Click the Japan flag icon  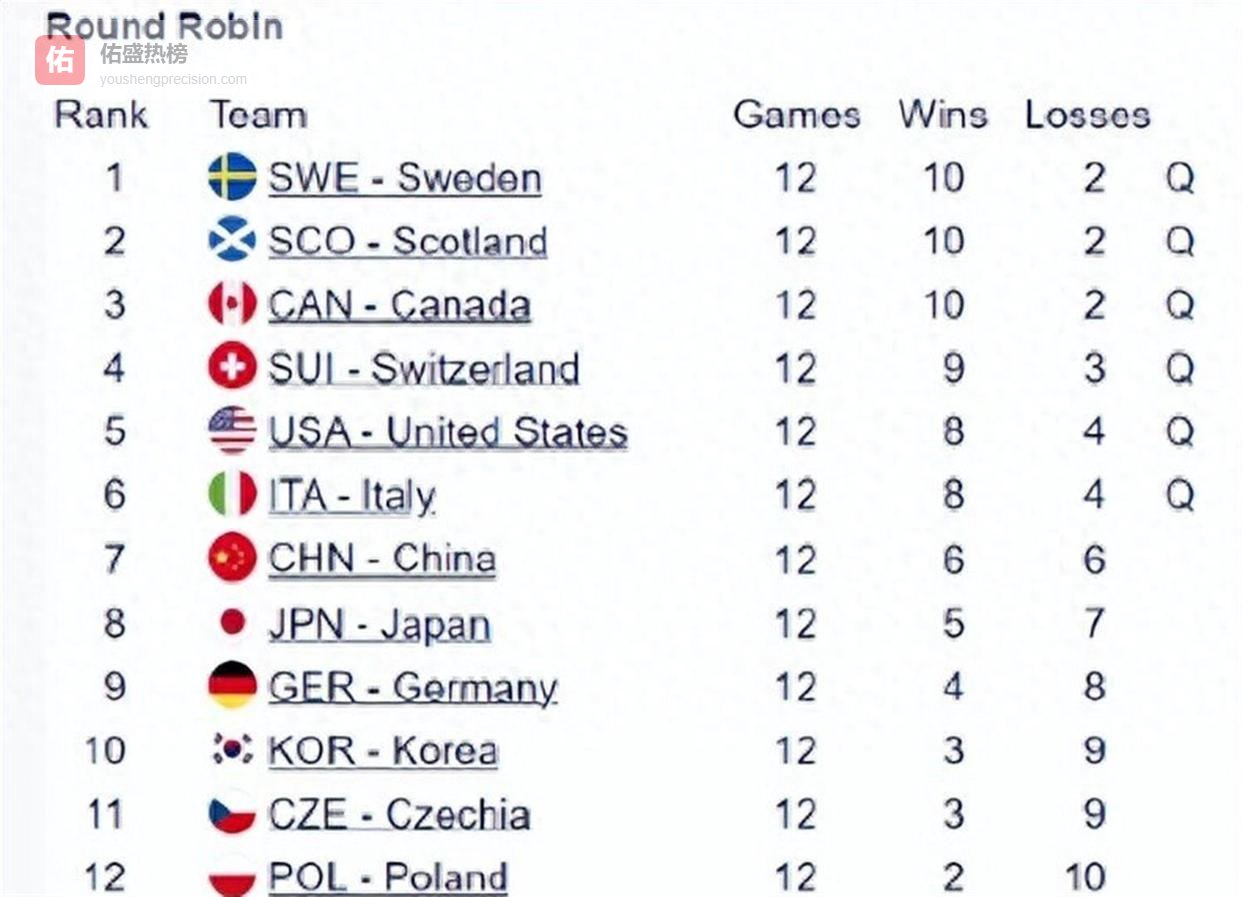point(232,623)
